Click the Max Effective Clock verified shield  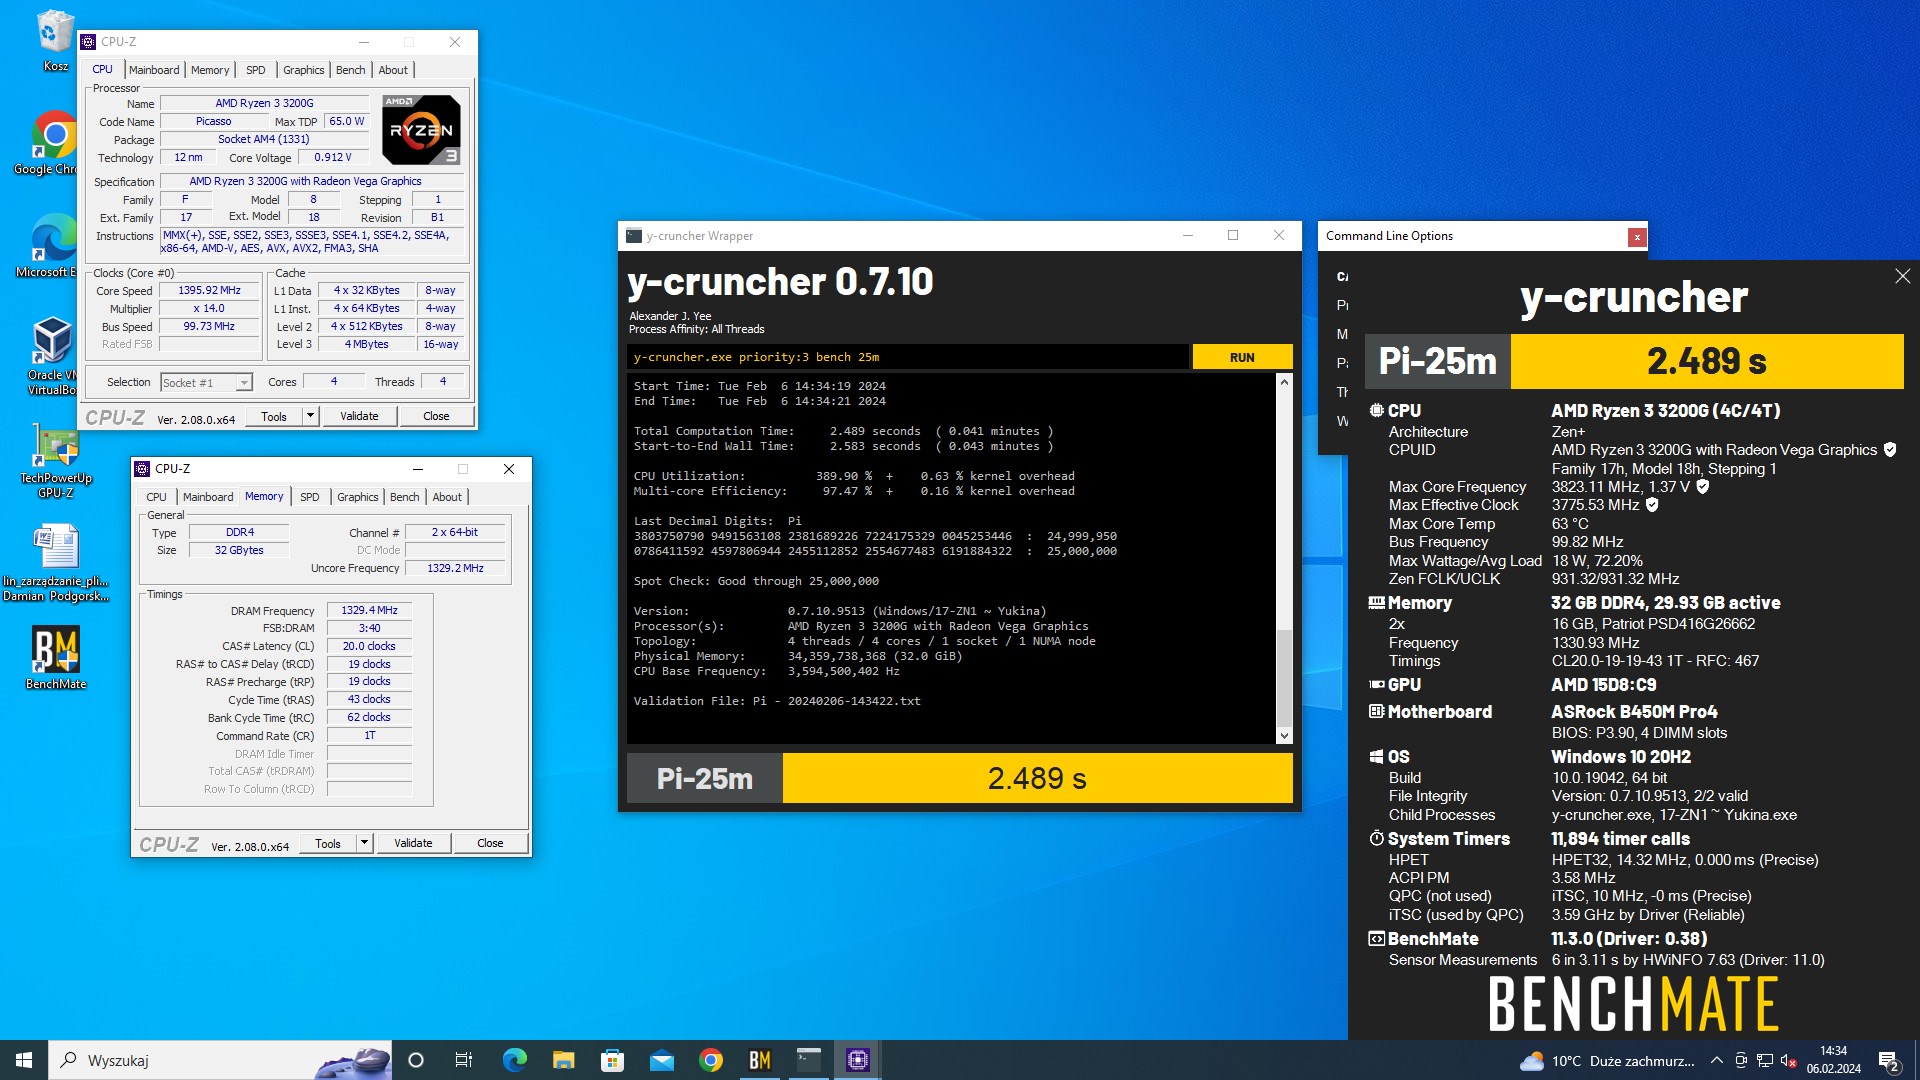[x=1652, y=505]
